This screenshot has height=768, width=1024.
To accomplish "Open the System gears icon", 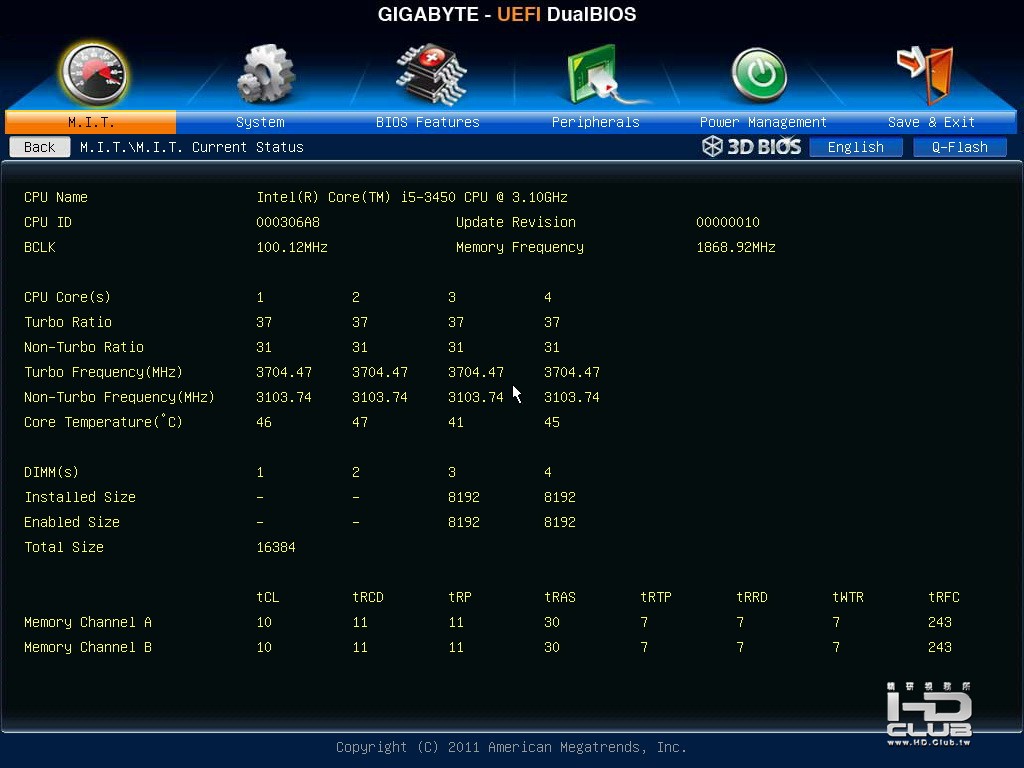I will click(265, 74).
